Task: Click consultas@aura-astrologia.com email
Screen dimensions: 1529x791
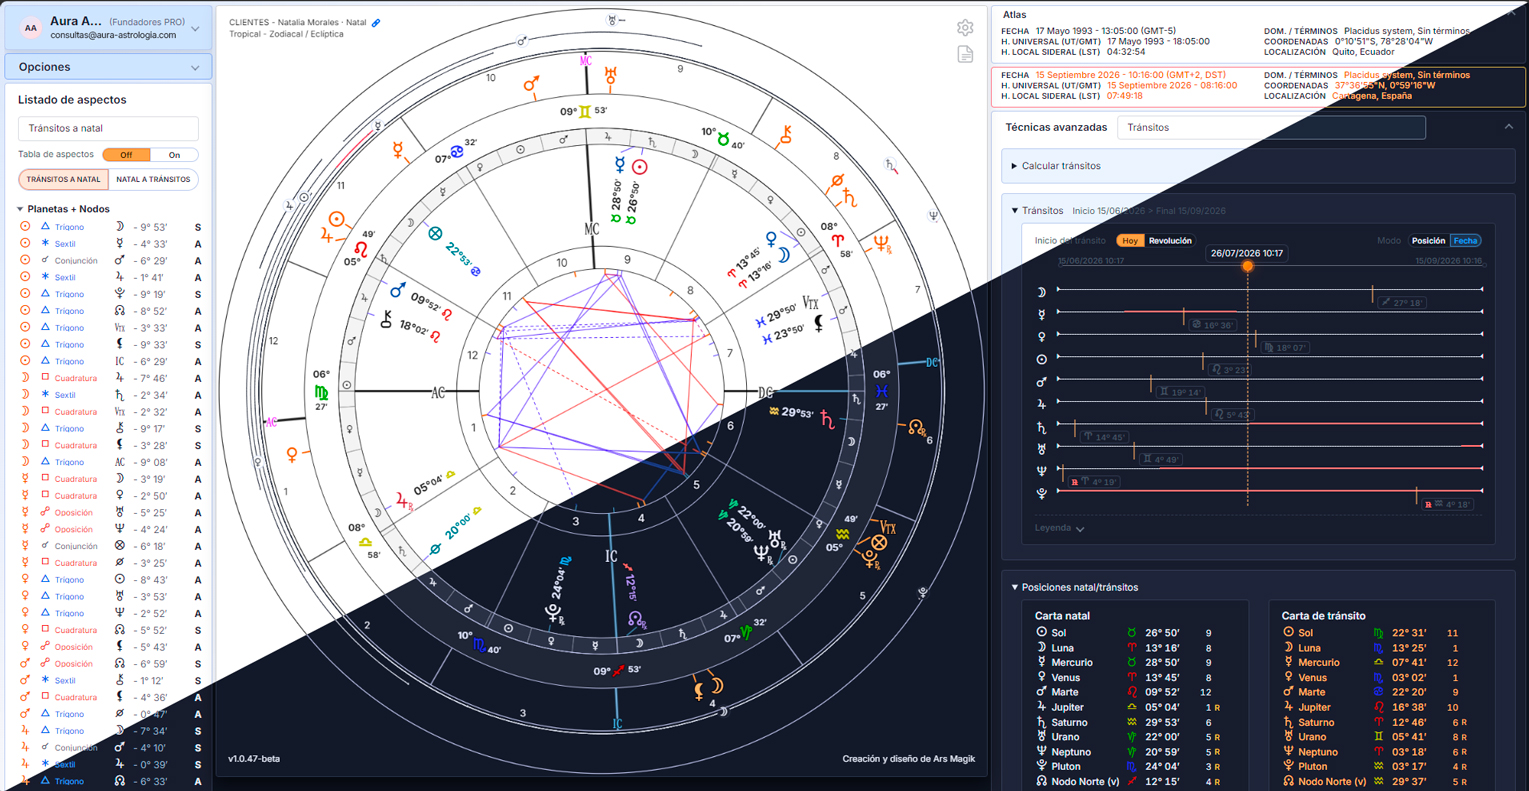Action: [x=113, y=35]
